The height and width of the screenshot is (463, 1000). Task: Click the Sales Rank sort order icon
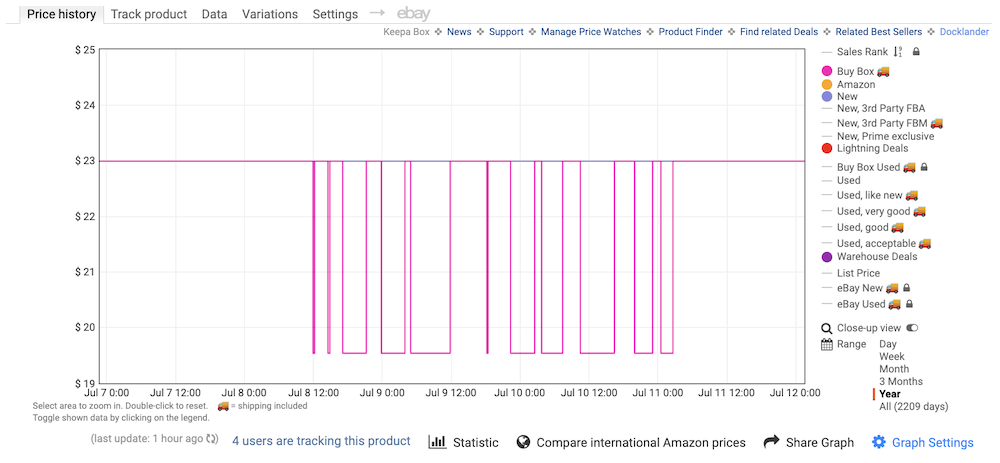point(898,52)
